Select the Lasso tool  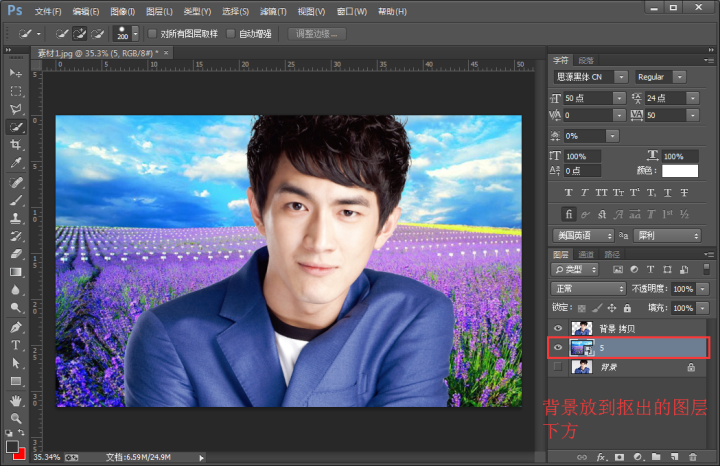point(16,109)
